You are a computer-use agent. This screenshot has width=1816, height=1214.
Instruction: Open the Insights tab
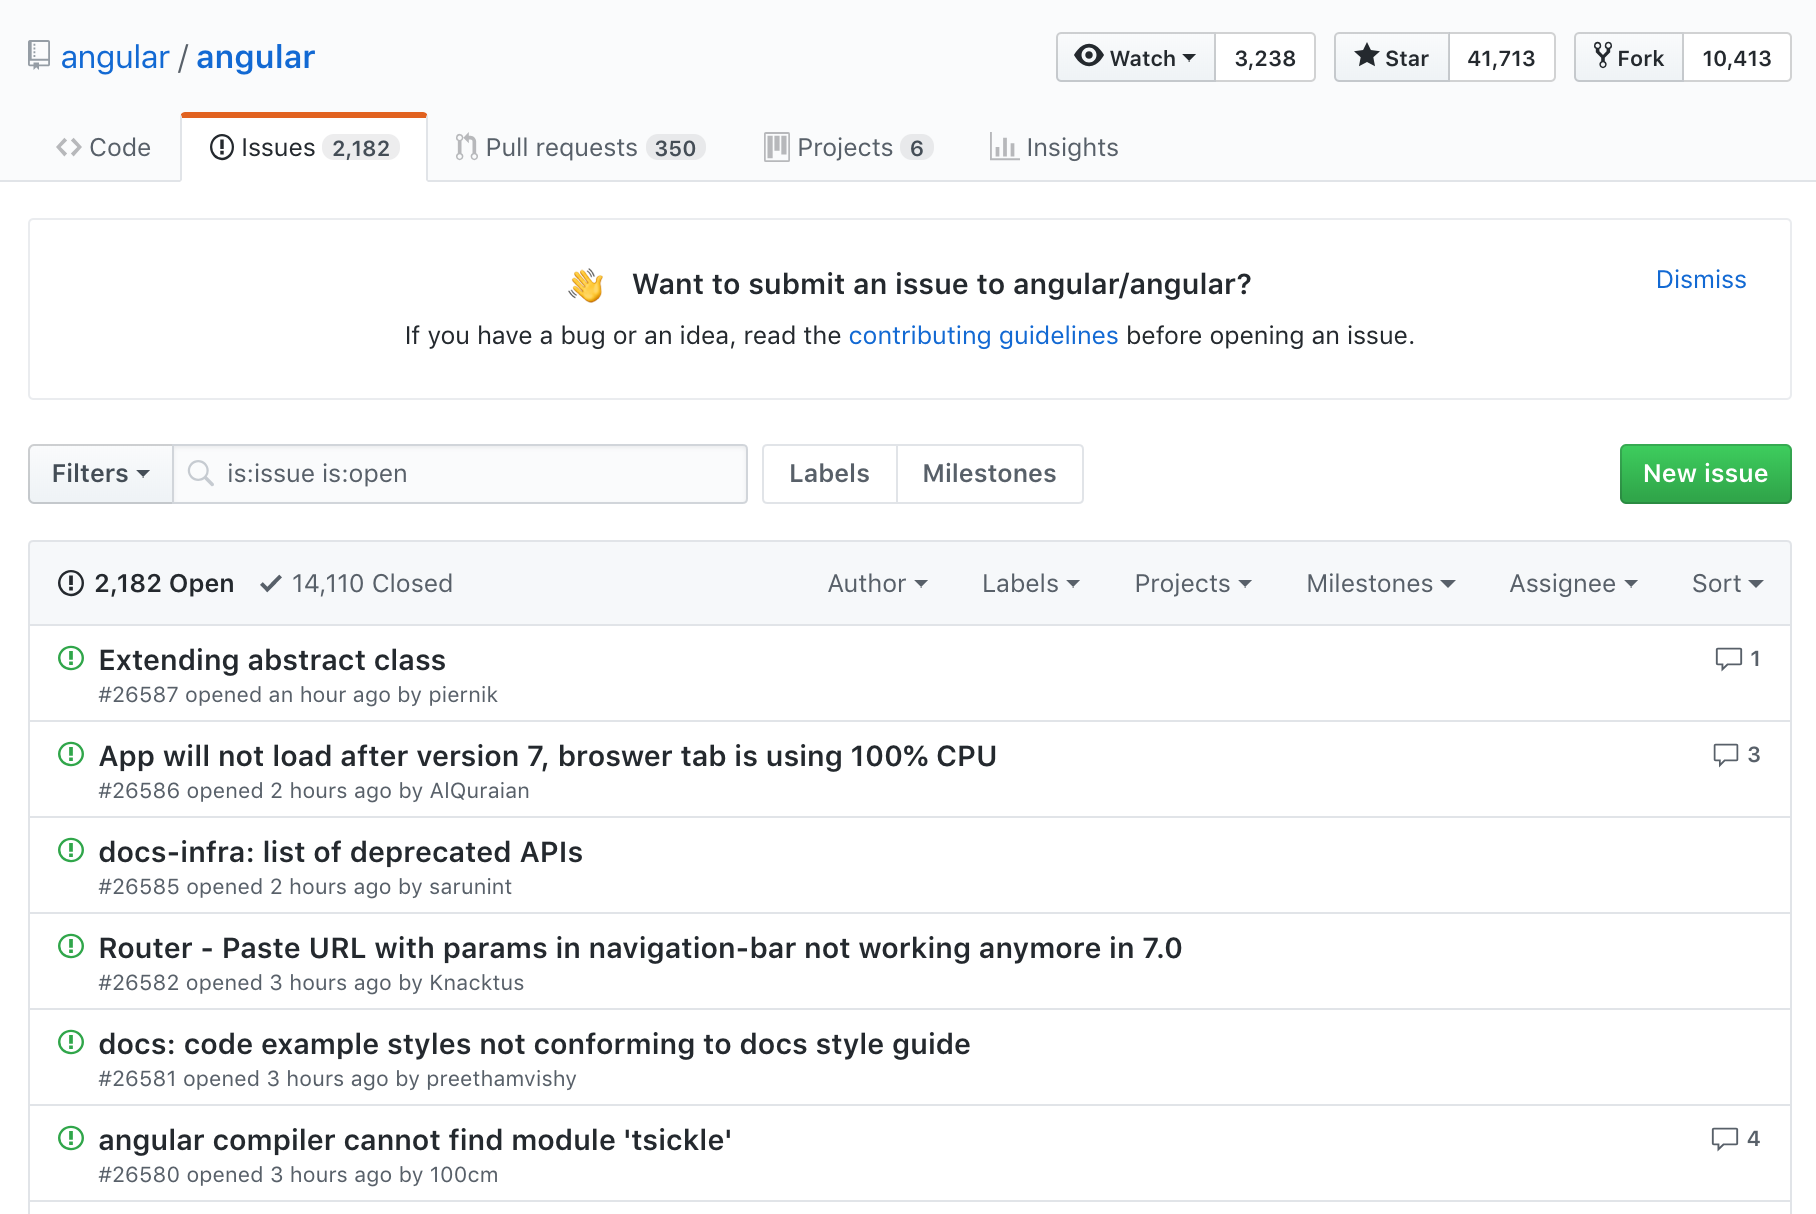(x=1054, y=148)
